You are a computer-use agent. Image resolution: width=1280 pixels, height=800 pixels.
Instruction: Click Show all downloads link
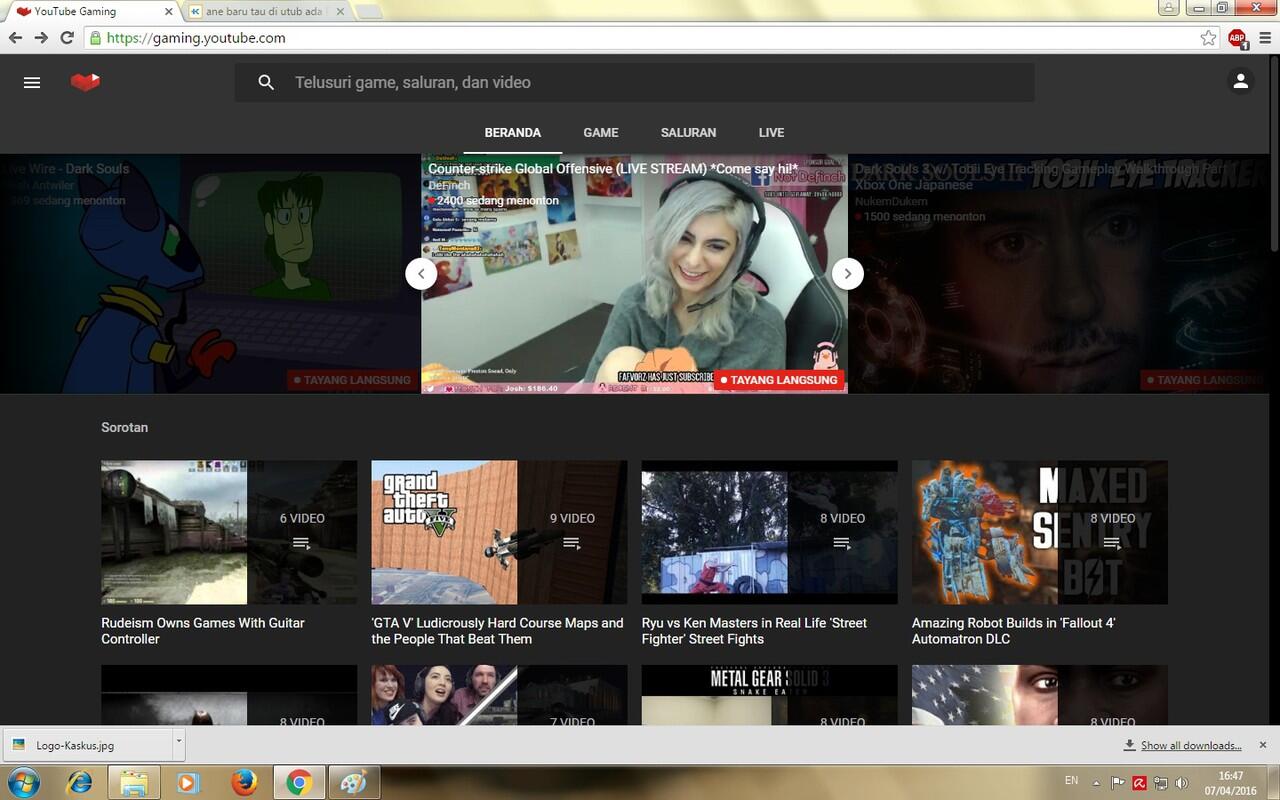(x=1191, y=745)
